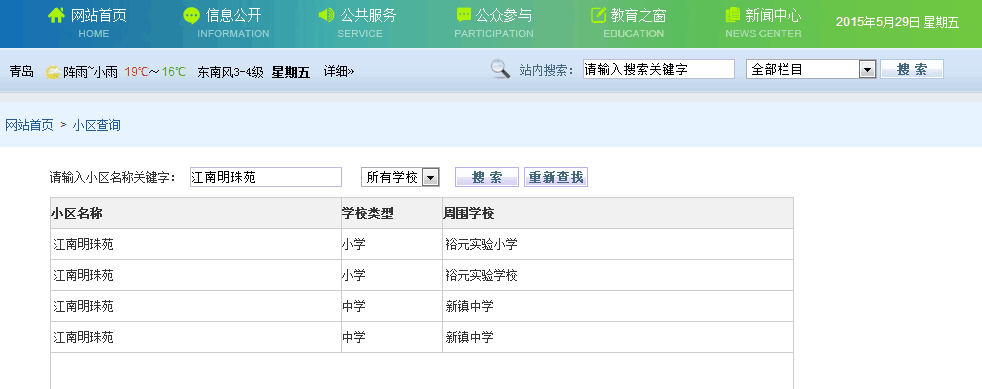The height and width of the screenshot is (389, 982).
Task: Open the 详细» weather details link
Action: [x=339, y=72]
